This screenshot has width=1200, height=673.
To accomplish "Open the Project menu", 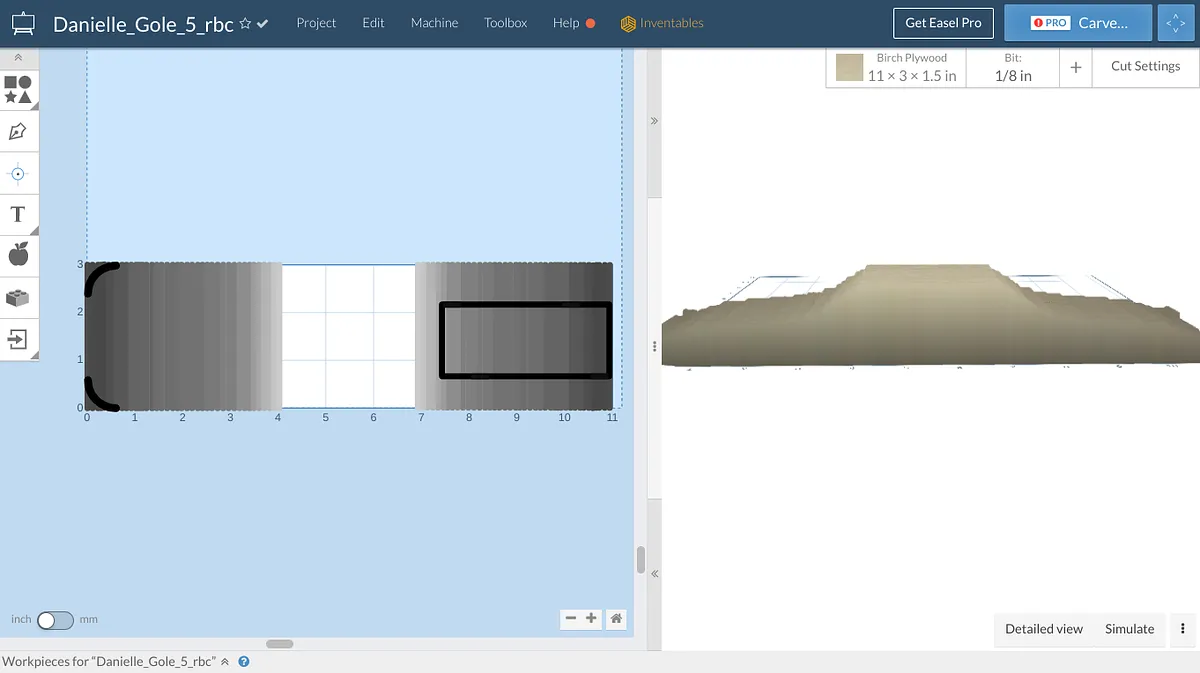I will click(x=316, y=23).
